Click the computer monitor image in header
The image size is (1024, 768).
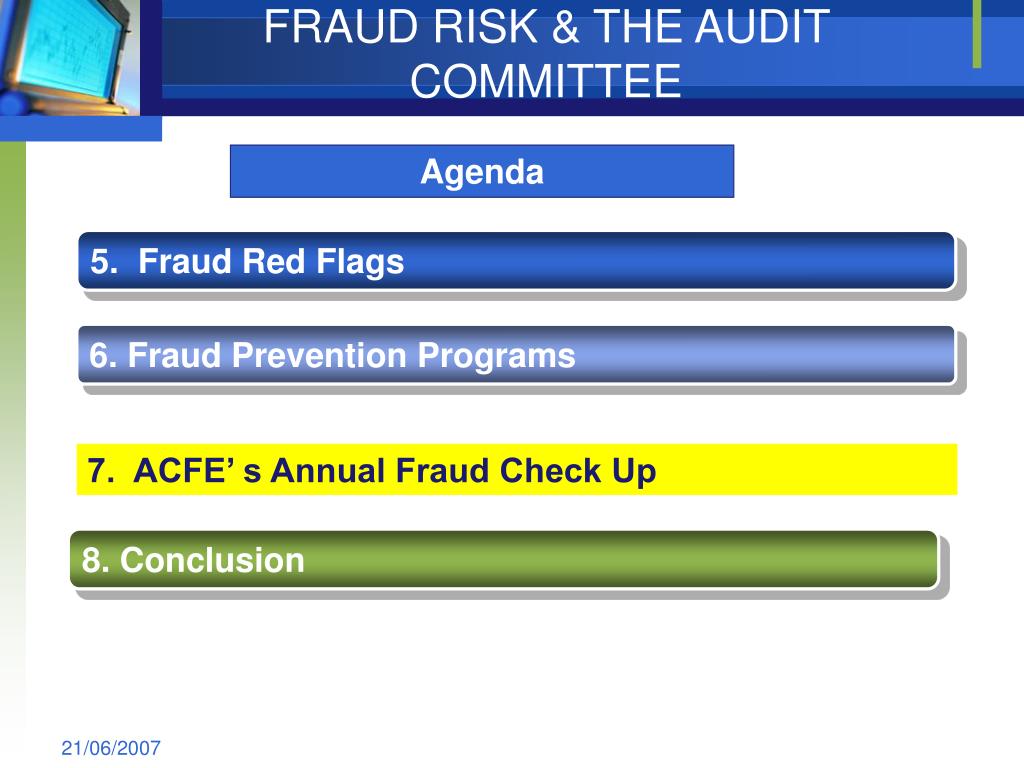(70, 57)
